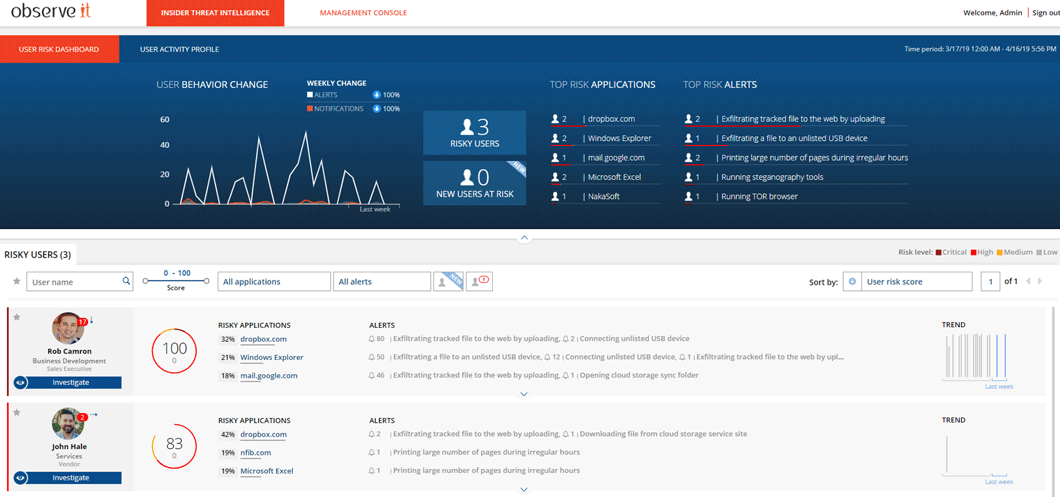Click the next page arrow
This screenshot has width=1060, height=497.
pyautogui.click(x=1040, y=282)
